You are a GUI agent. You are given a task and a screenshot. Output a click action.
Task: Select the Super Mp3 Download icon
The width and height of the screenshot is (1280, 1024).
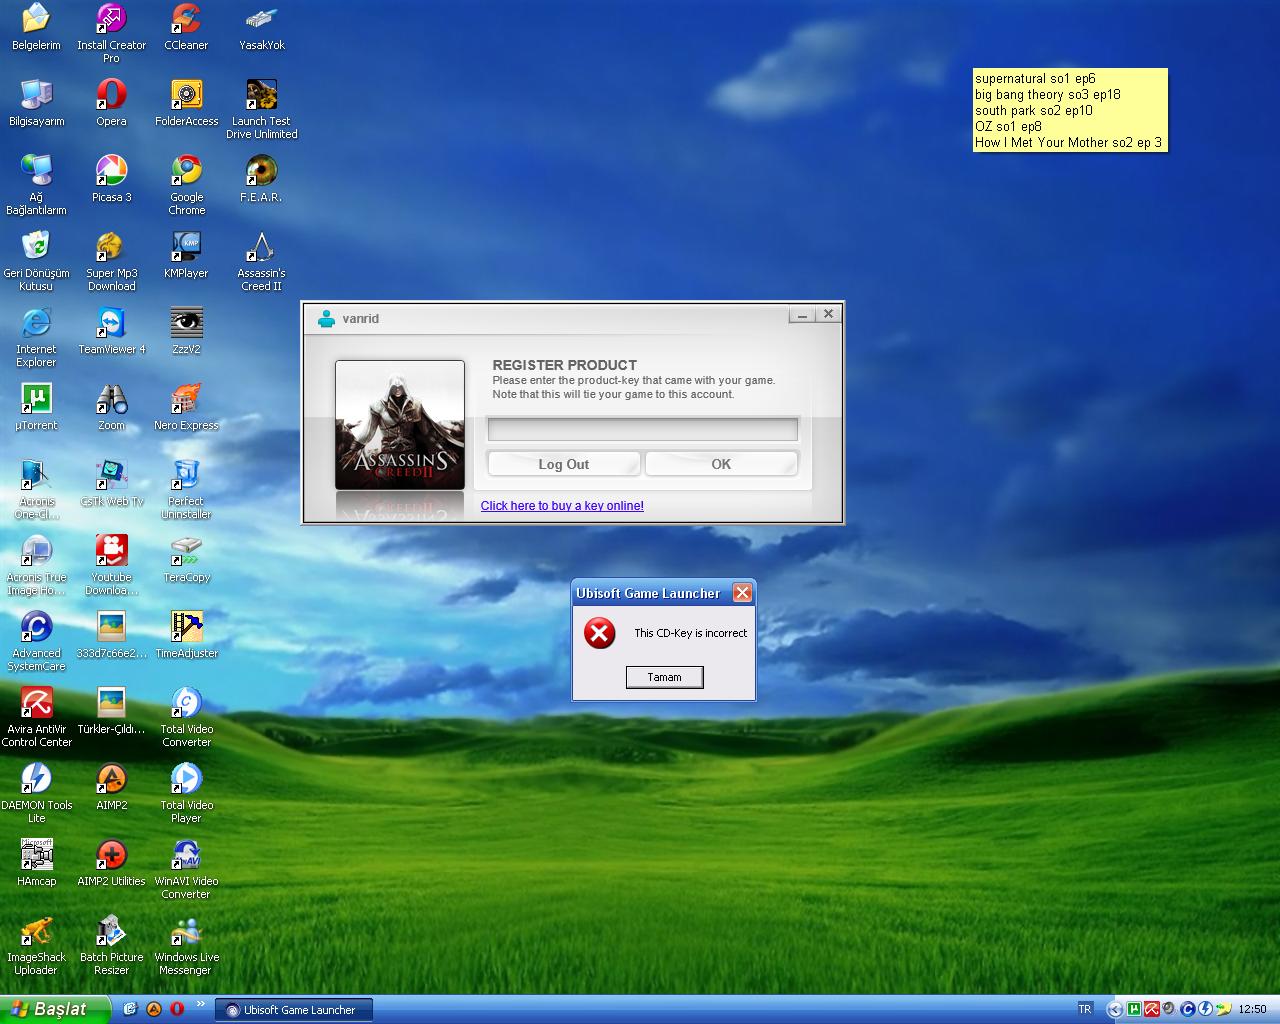click(111, 261)
